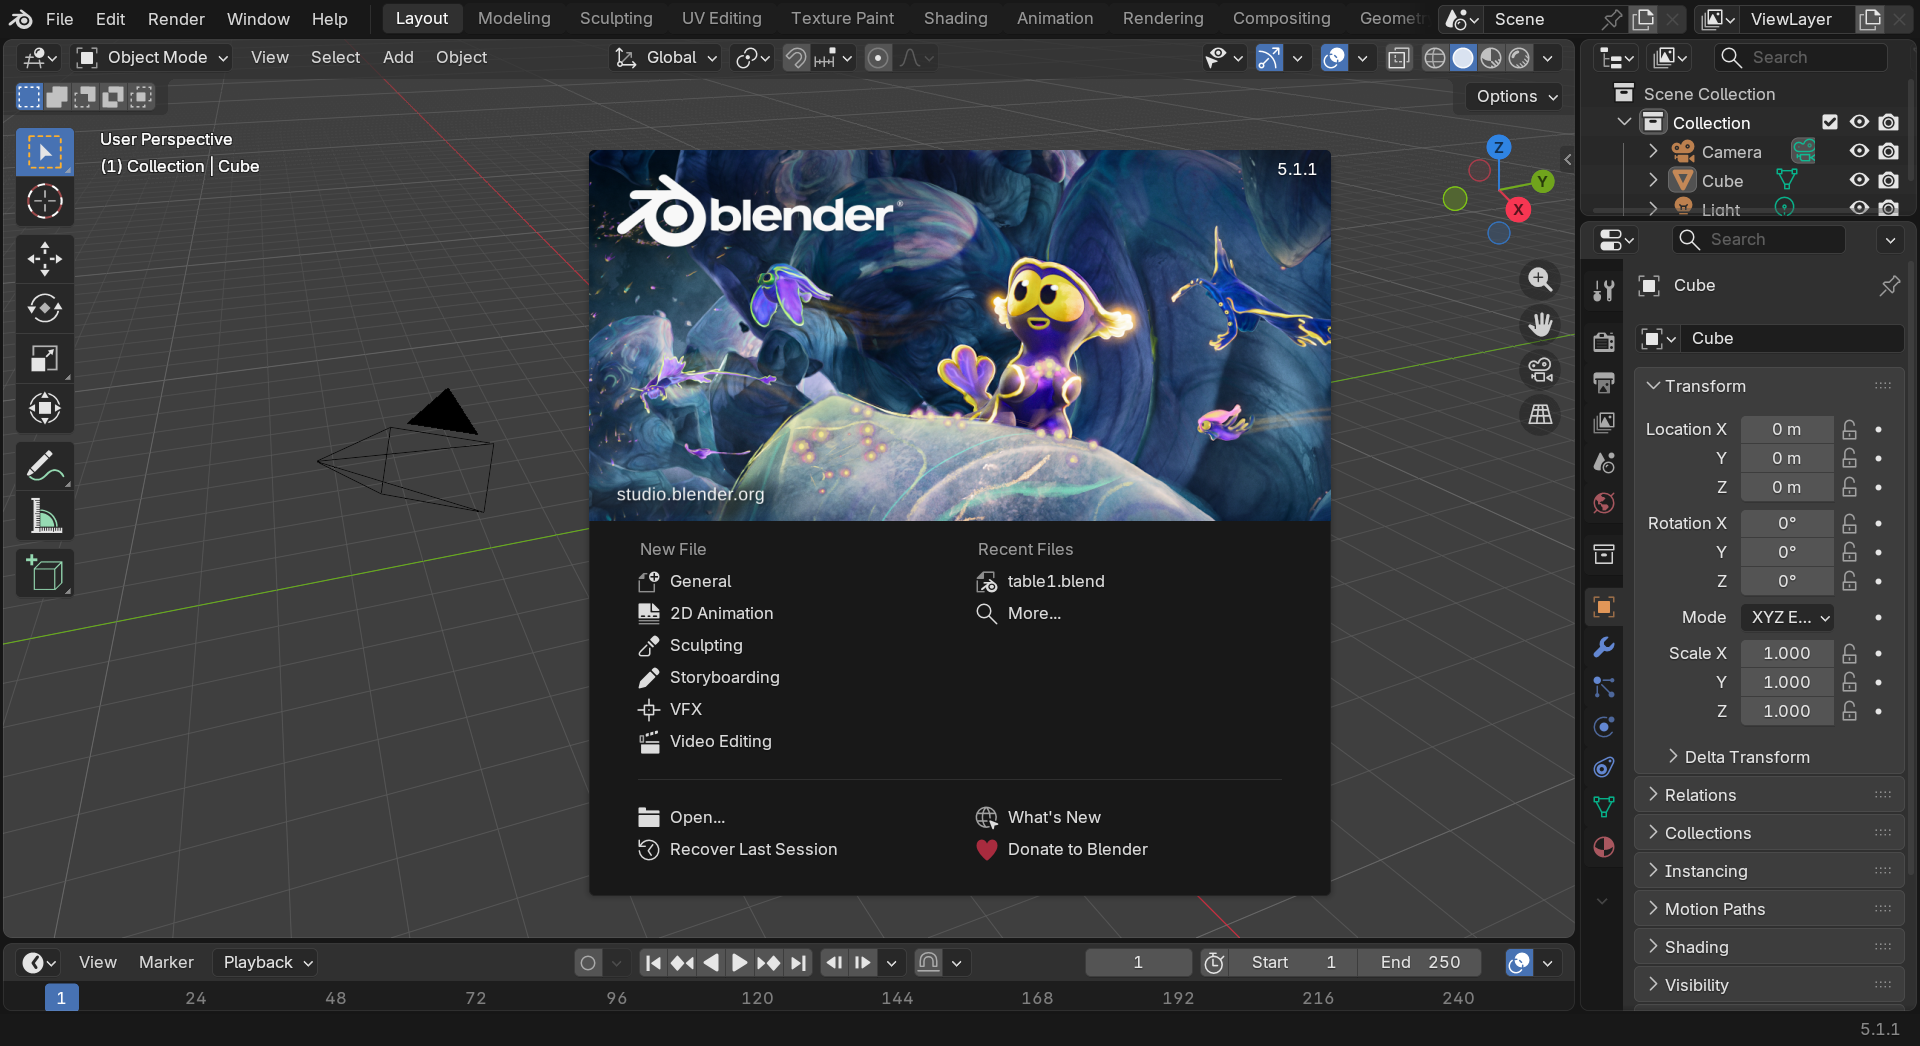
Task: Open the Object Data mesh tab
Action: pyautogui.click(x=1604, y=807)
